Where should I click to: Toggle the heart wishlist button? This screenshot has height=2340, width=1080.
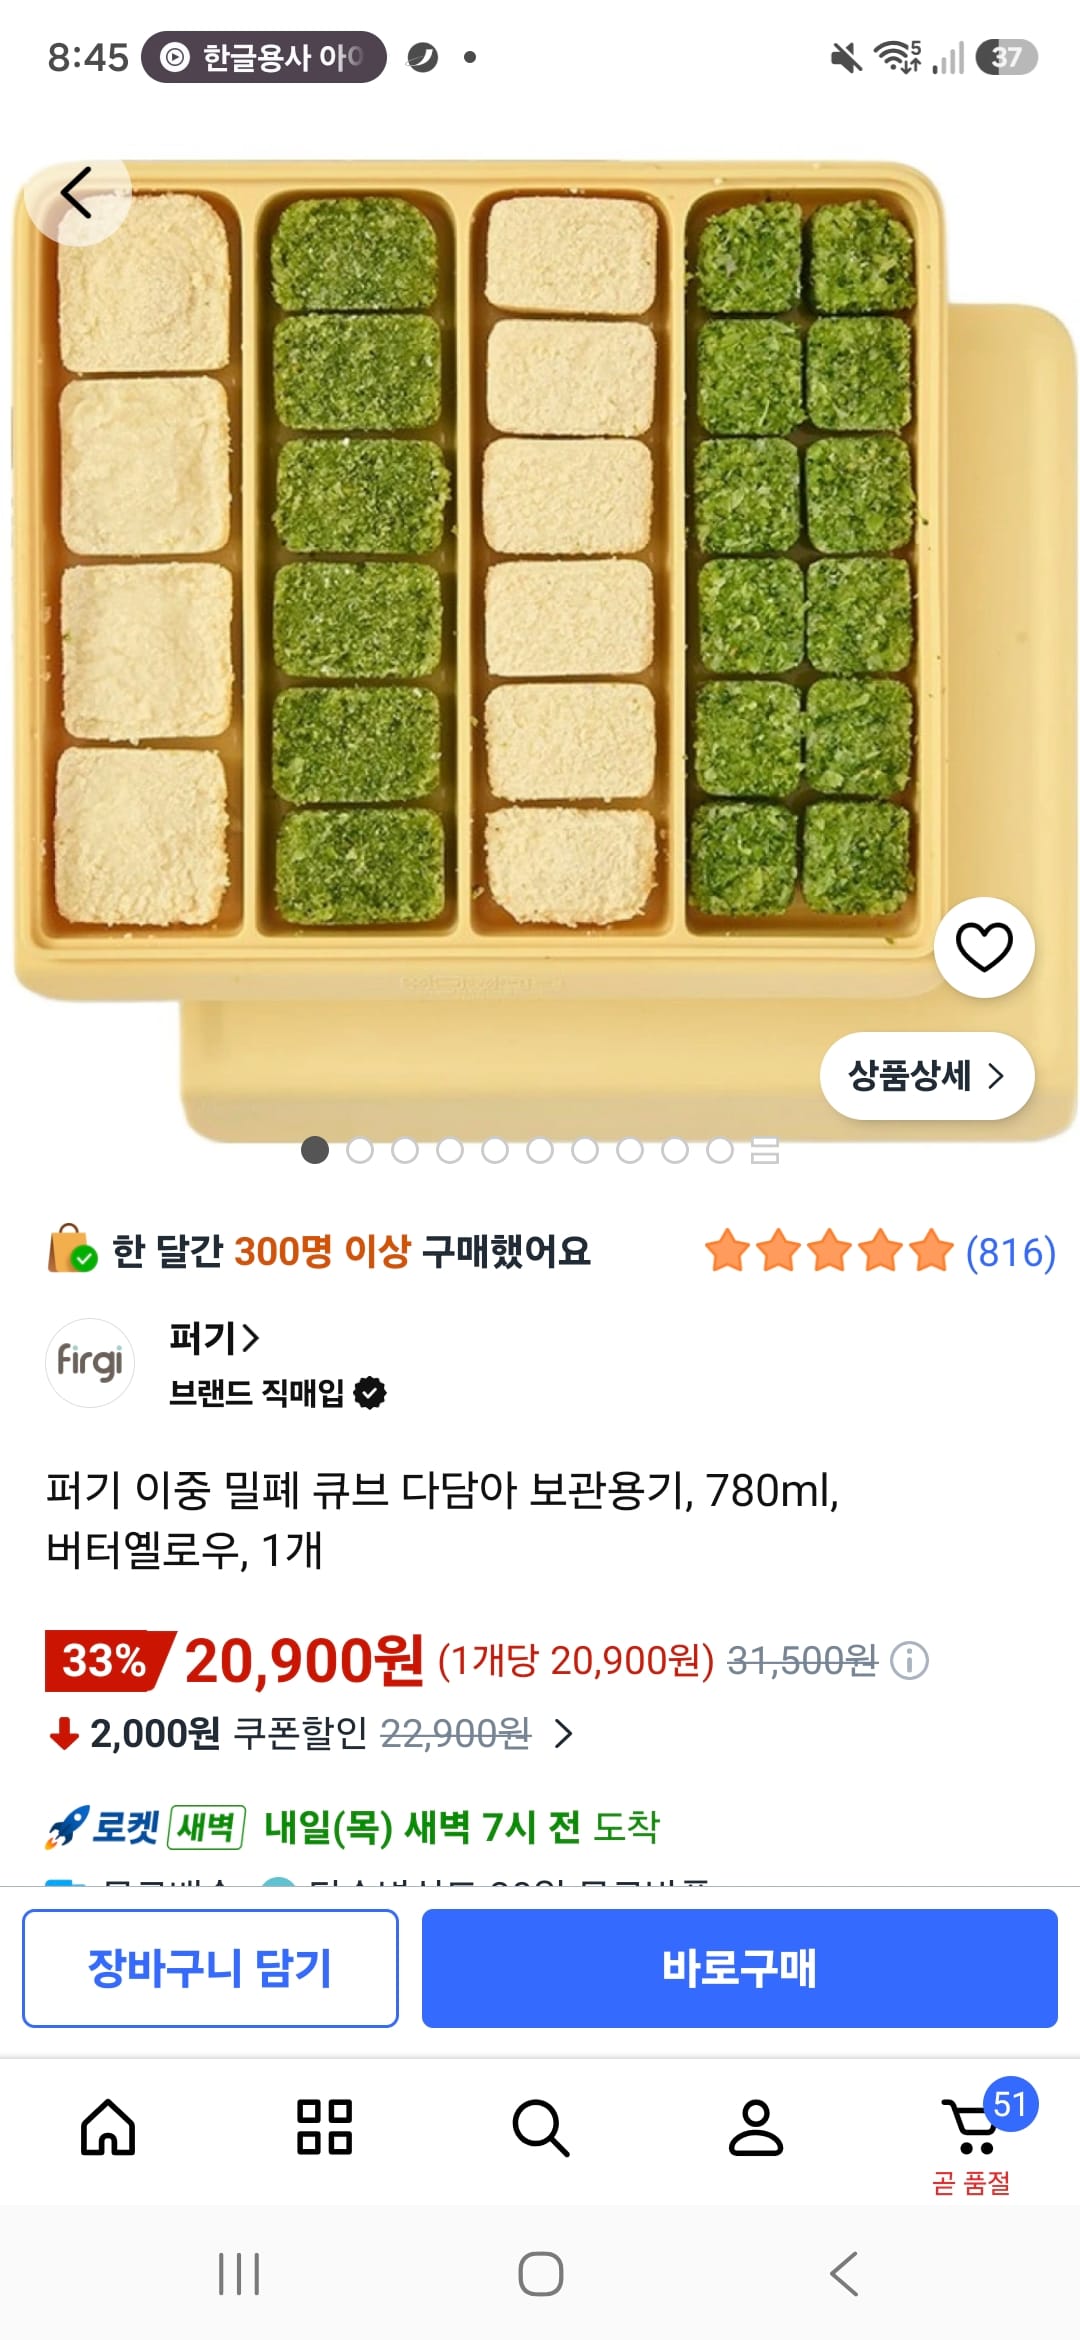984,947
